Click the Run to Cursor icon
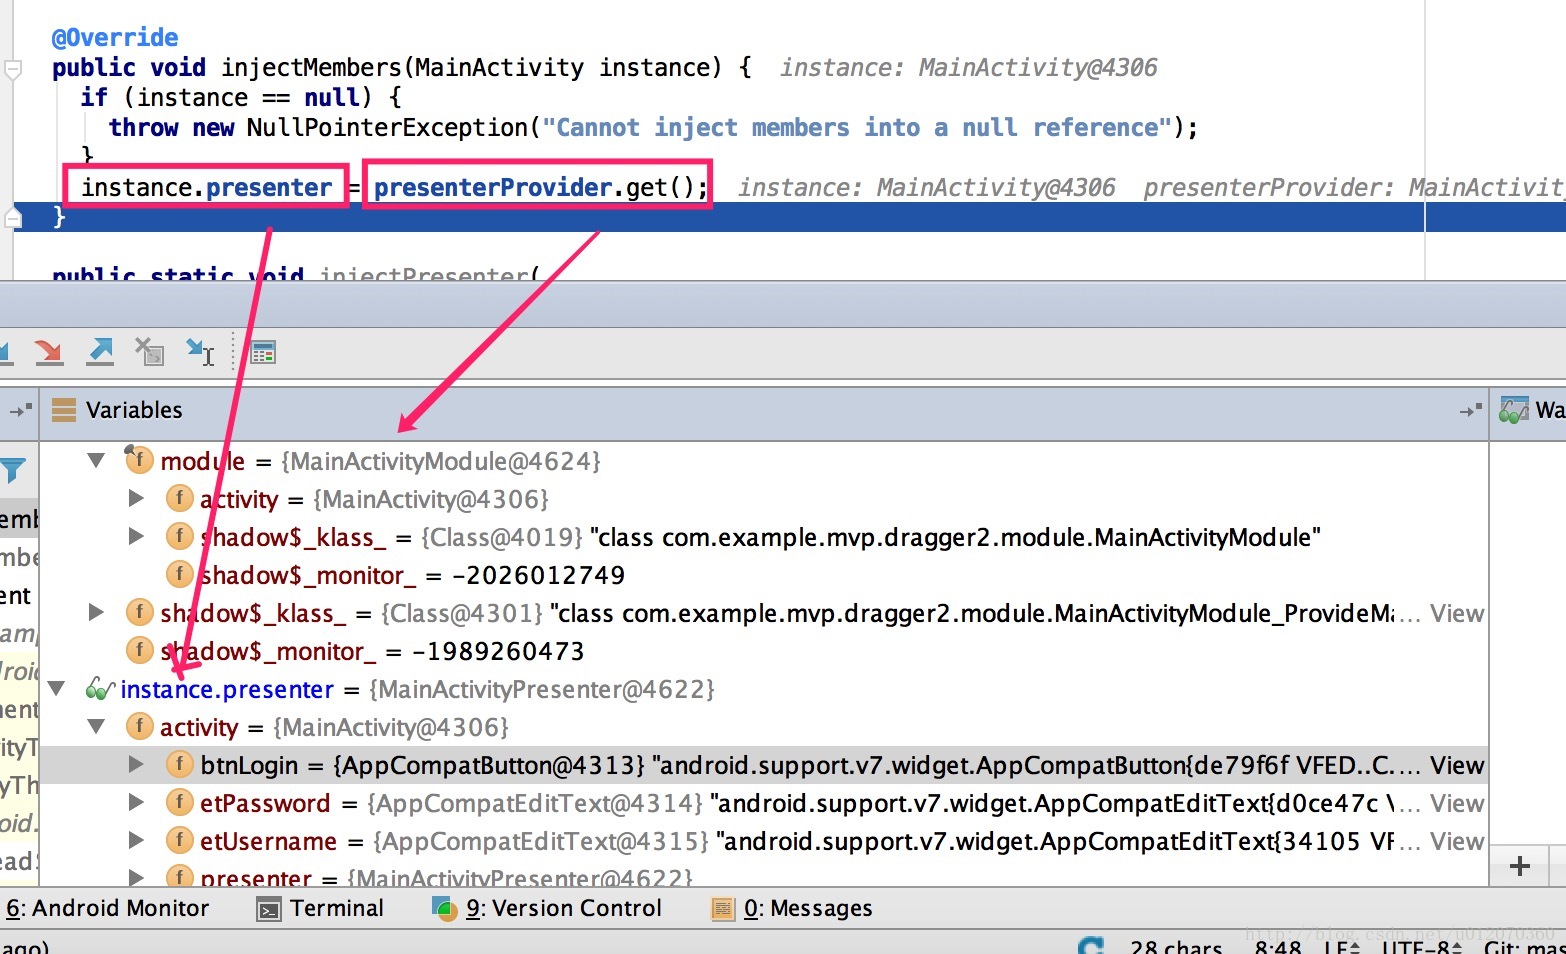The image size is (1566, 954). [x=200, y=351]
